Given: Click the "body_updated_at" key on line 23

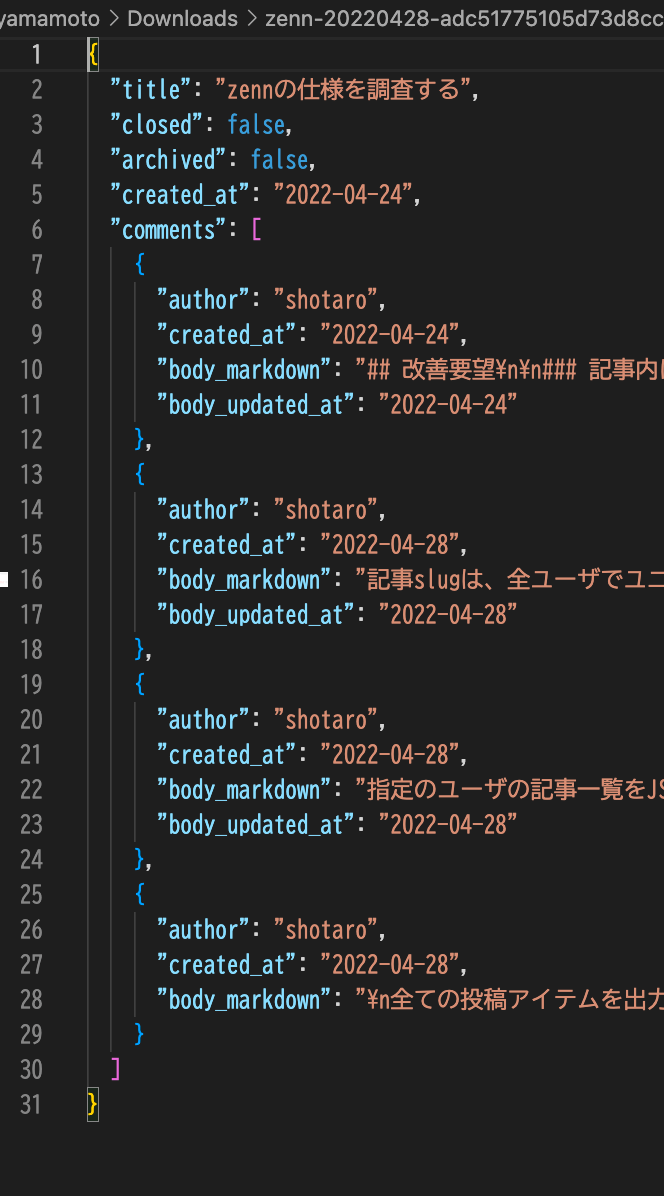Looking at the screenshot, I should pos(256,825).
